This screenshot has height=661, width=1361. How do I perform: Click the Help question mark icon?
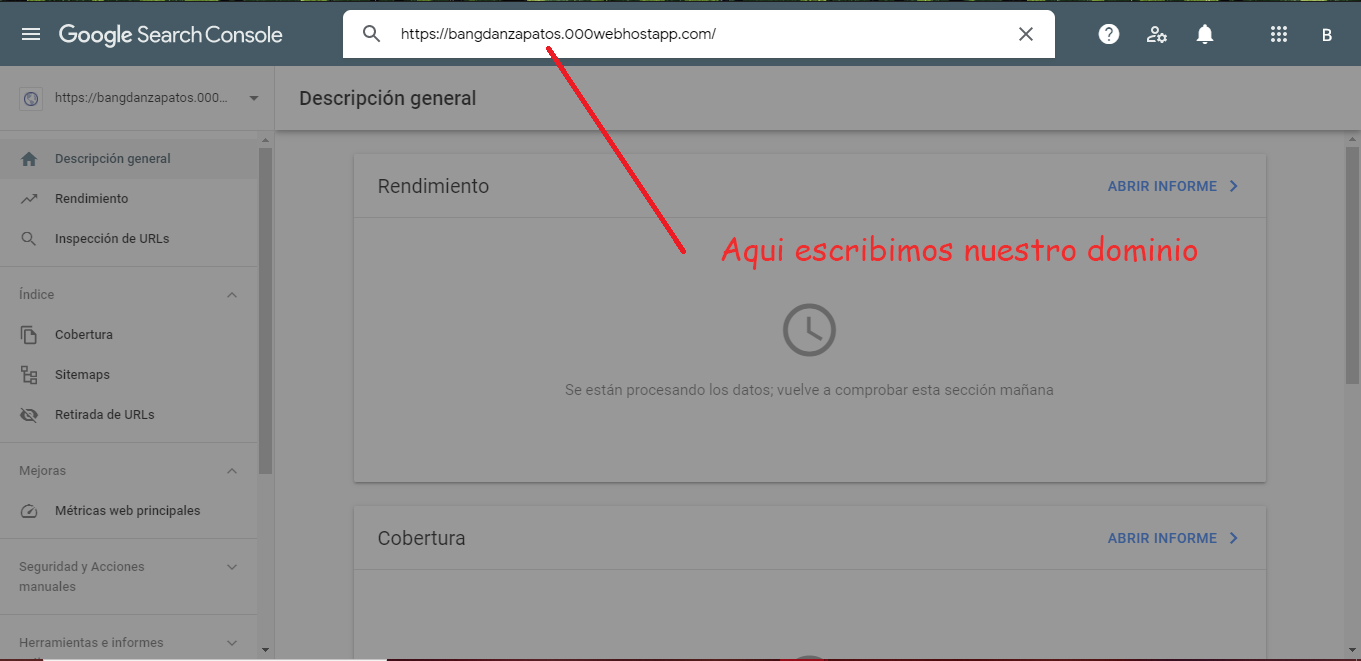pyautogui.click(x=1108, y=35)
